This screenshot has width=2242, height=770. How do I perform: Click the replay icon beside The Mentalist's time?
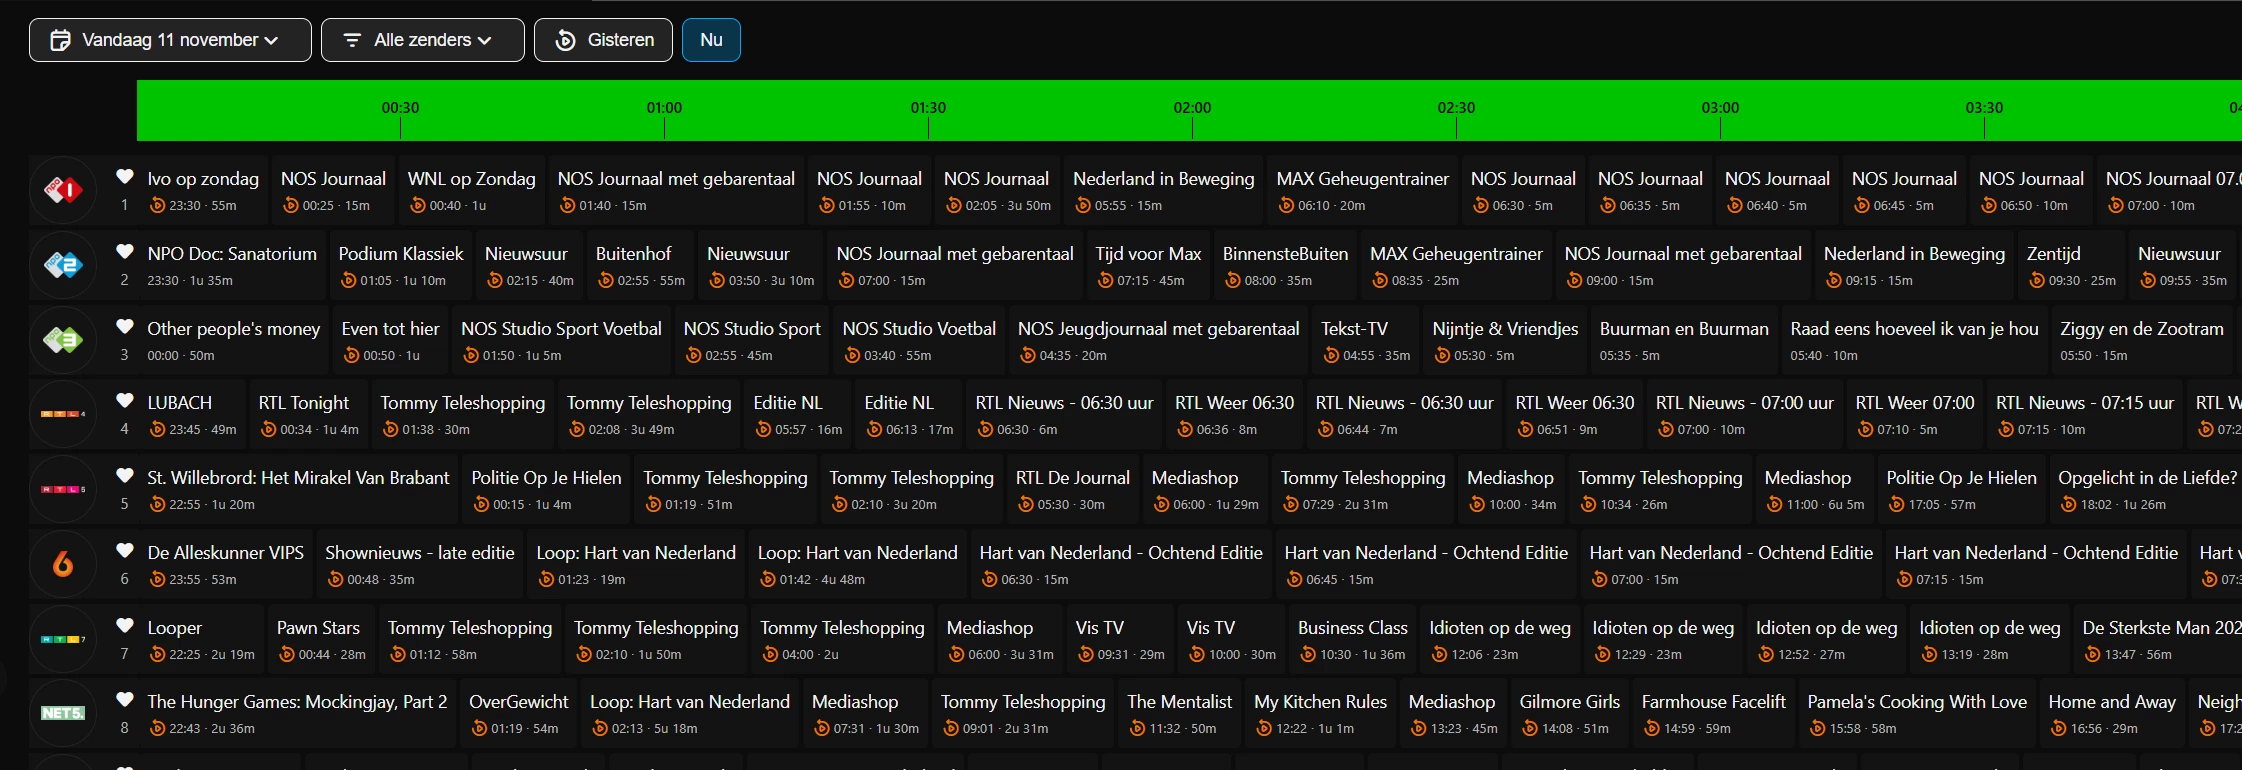[1137, 729]
